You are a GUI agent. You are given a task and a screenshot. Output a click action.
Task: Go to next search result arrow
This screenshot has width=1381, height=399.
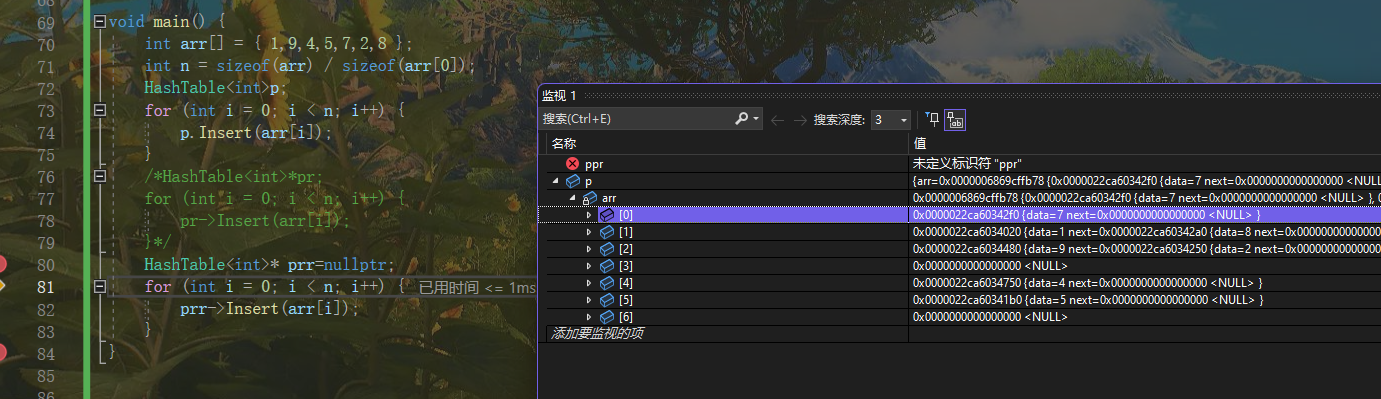[x=799, y=120]
